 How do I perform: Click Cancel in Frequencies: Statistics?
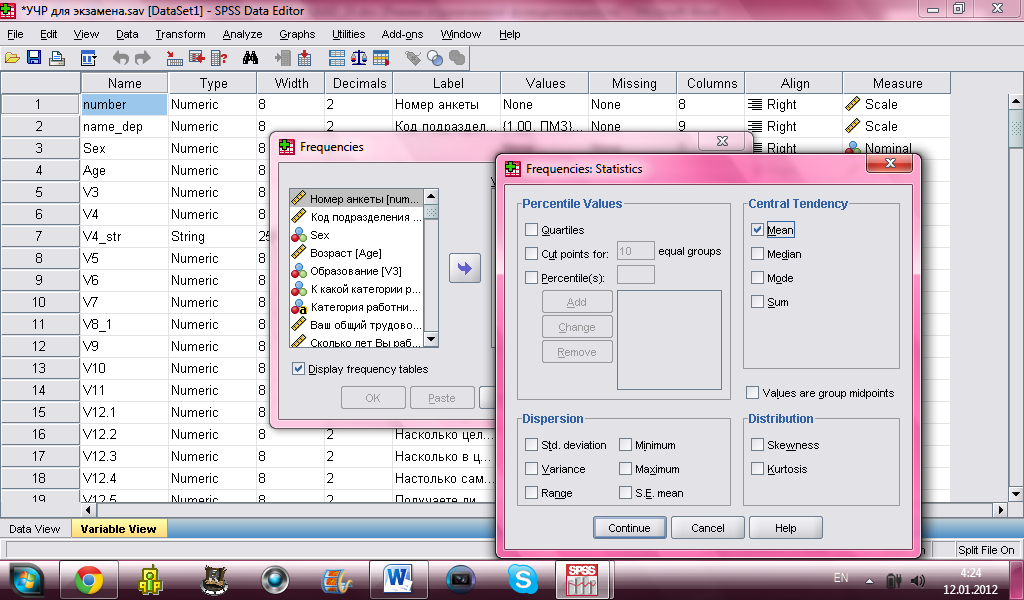coord(708,528)
